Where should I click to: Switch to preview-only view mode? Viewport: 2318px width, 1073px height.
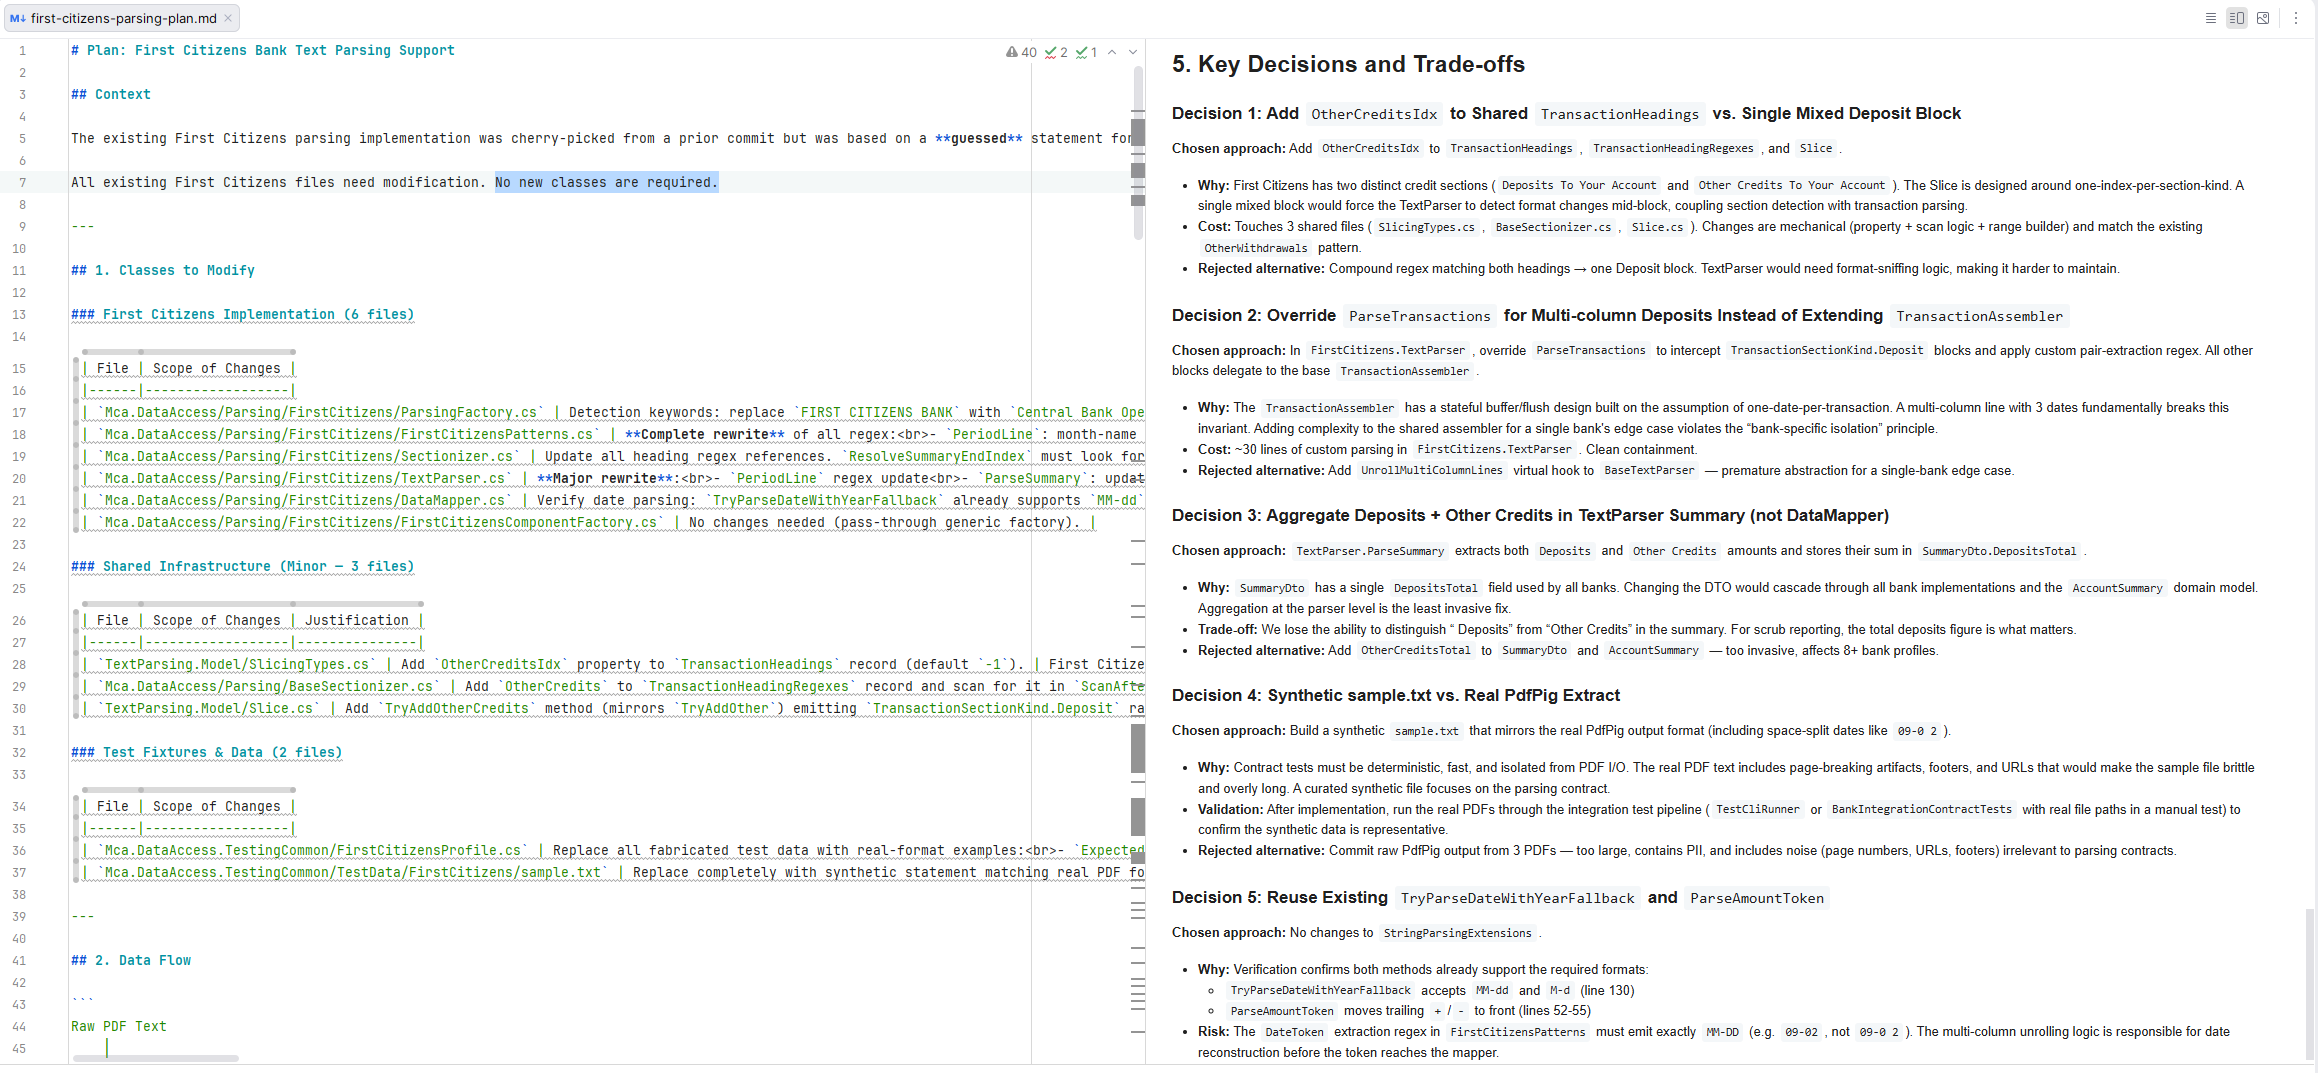pos(2263,18)
